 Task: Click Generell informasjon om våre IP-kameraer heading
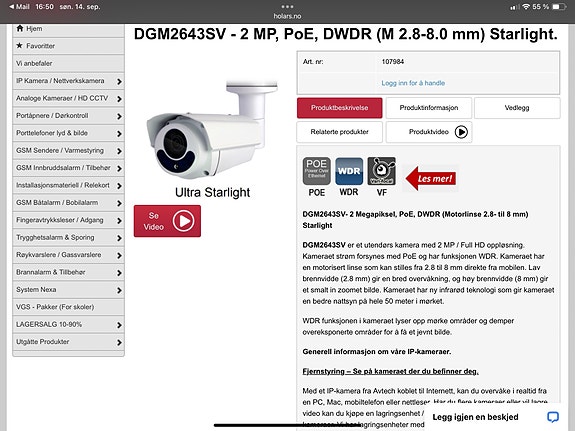click(377, 352)
